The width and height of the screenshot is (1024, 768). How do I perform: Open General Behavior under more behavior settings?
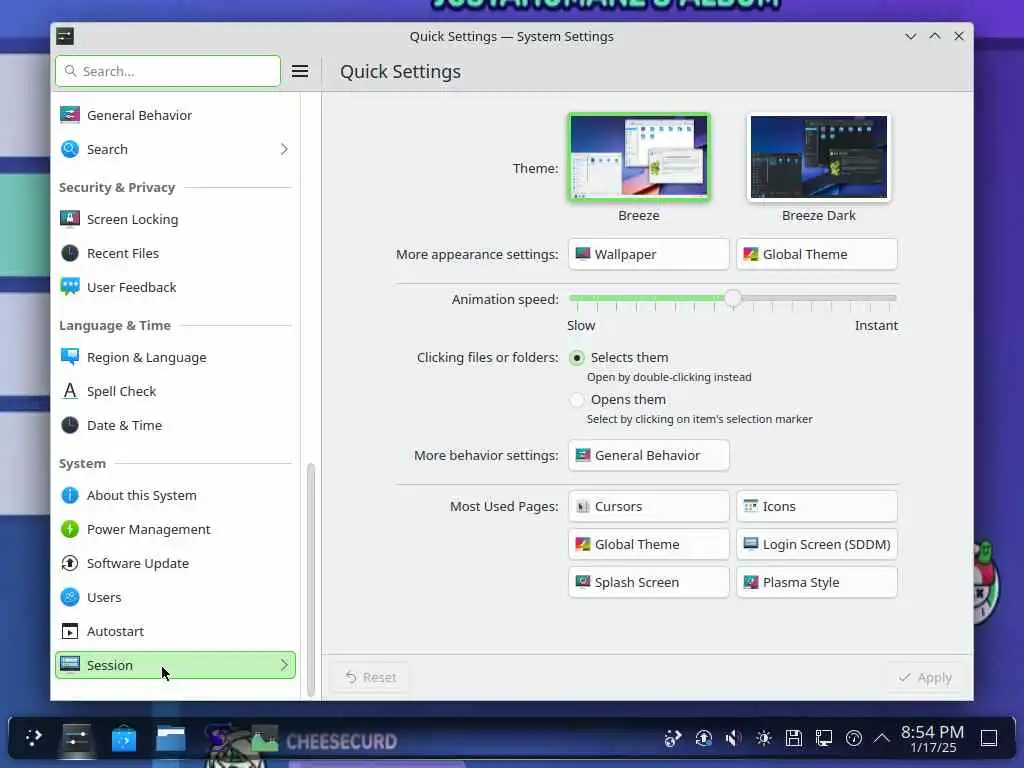(x=648, y=455)
